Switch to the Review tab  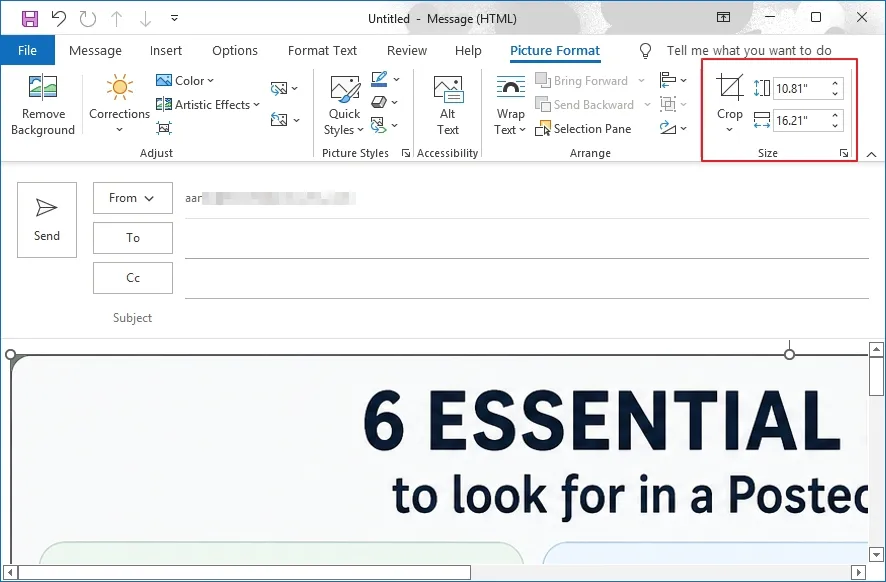point(407,50)
